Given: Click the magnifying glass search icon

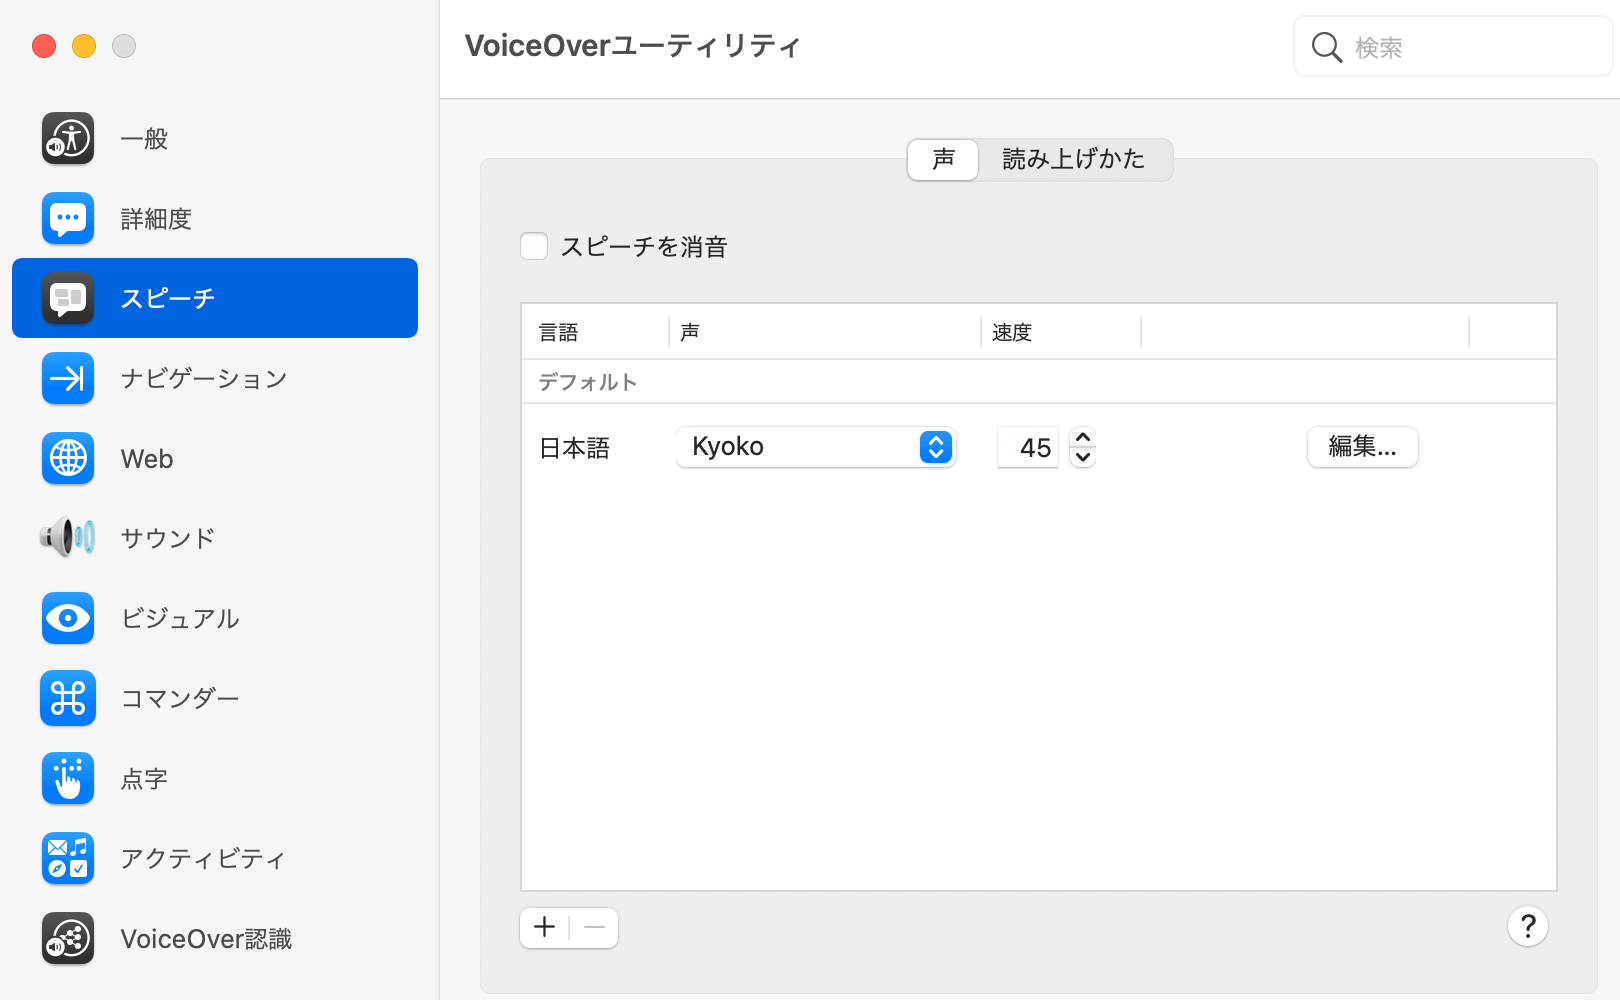Looking at the screenshot, I should click(x=1326, y=47).
